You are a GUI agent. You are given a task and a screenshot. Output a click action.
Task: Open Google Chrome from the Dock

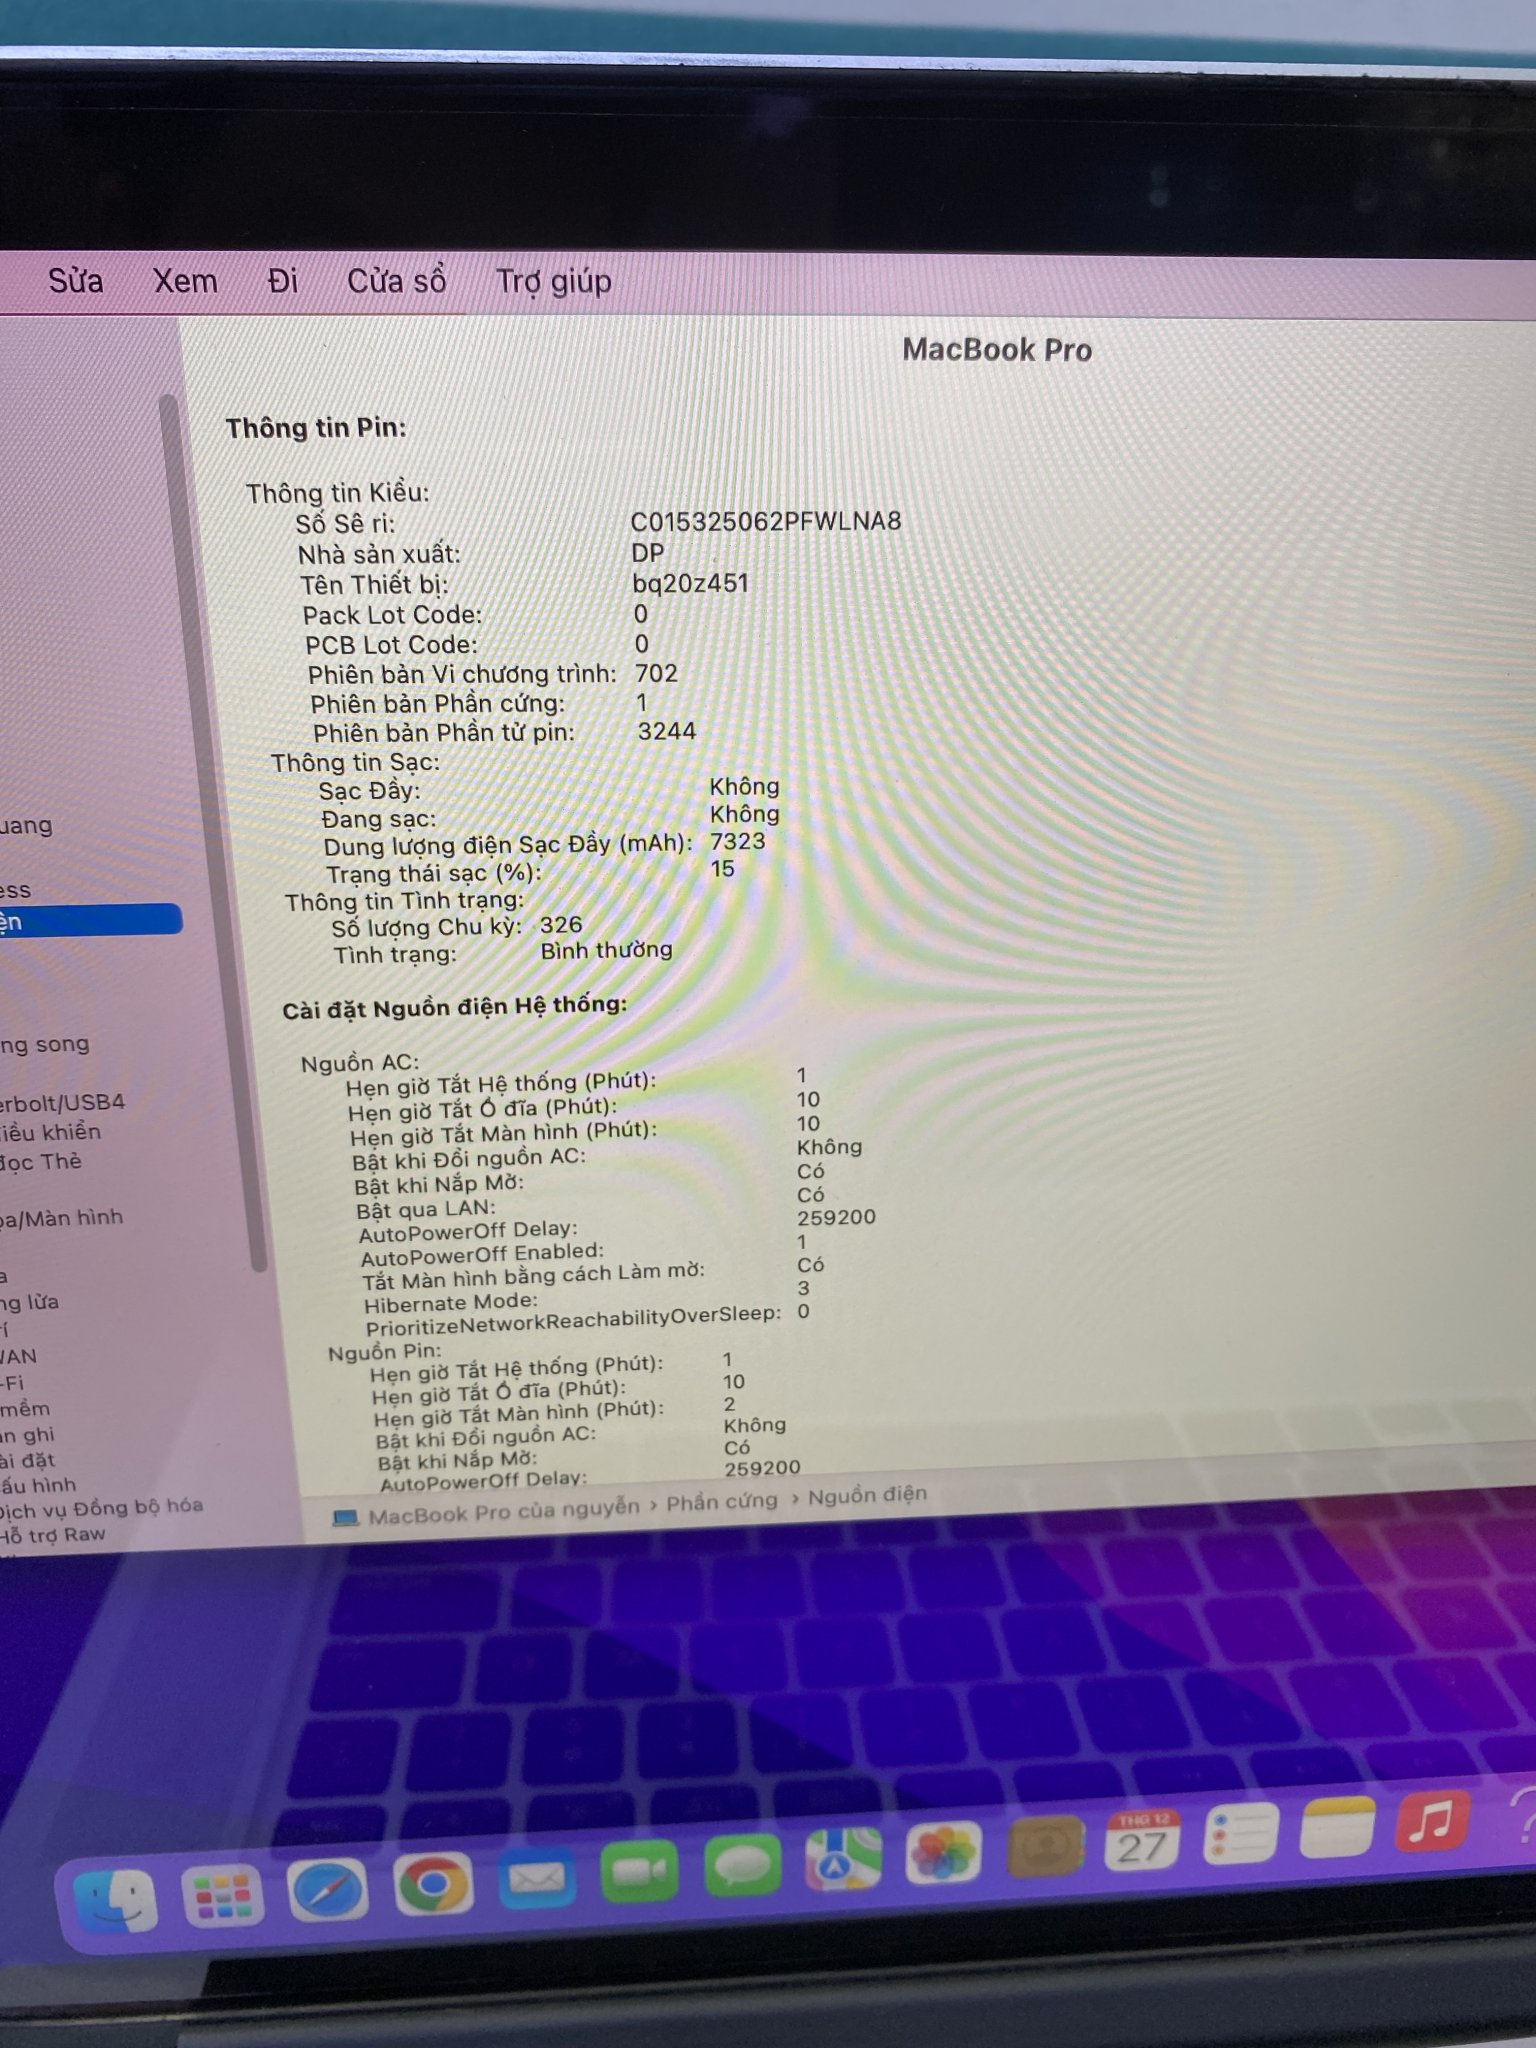[x=432, y=1884]
